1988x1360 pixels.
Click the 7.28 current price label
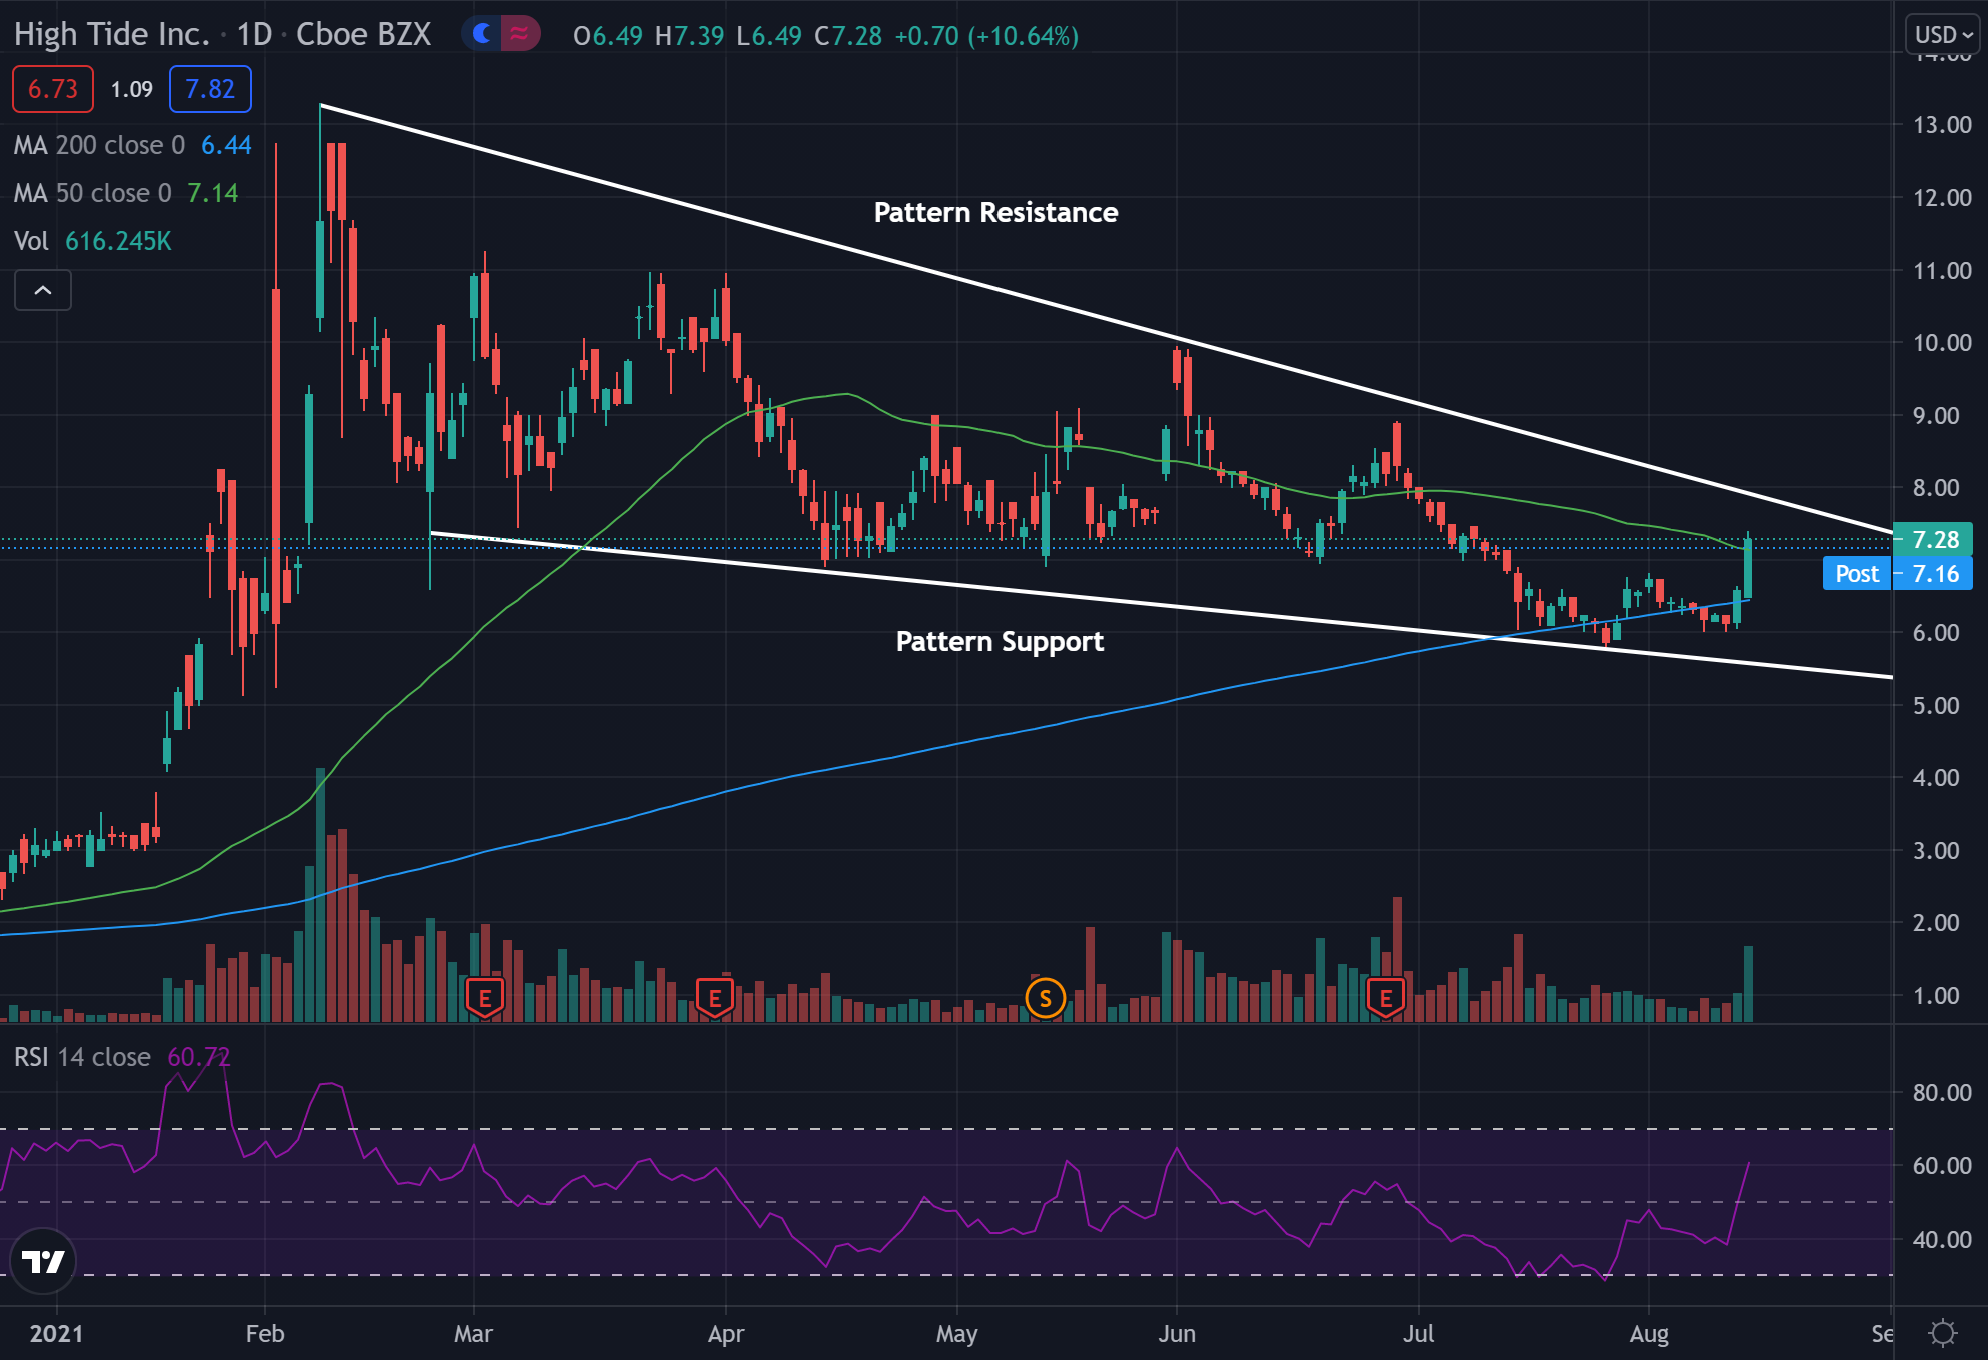coord(1934,540)
